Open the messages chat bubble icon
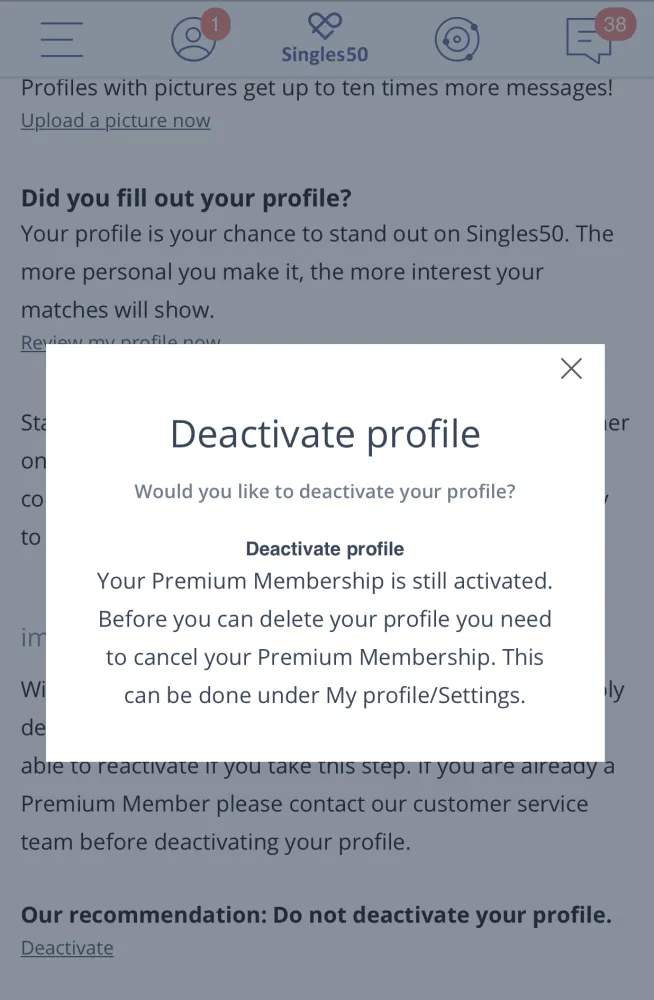Screen dimensions: 654x1000 (x=588, y=41)
